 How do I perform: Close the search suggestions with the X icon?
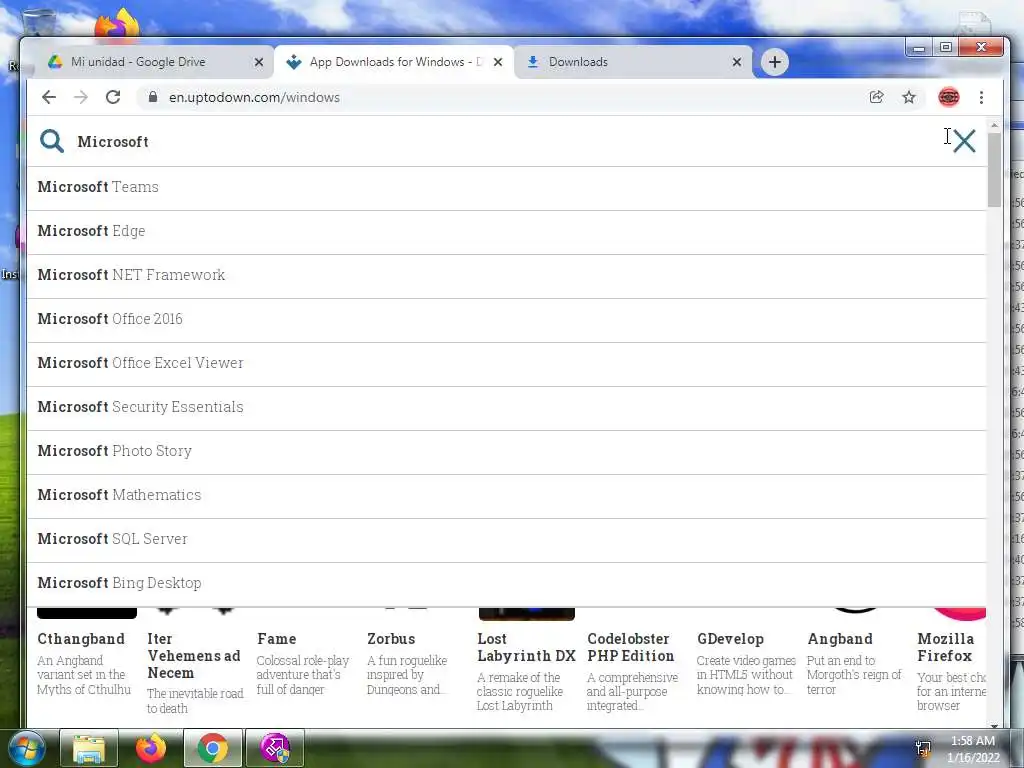[x=964, y=140]
